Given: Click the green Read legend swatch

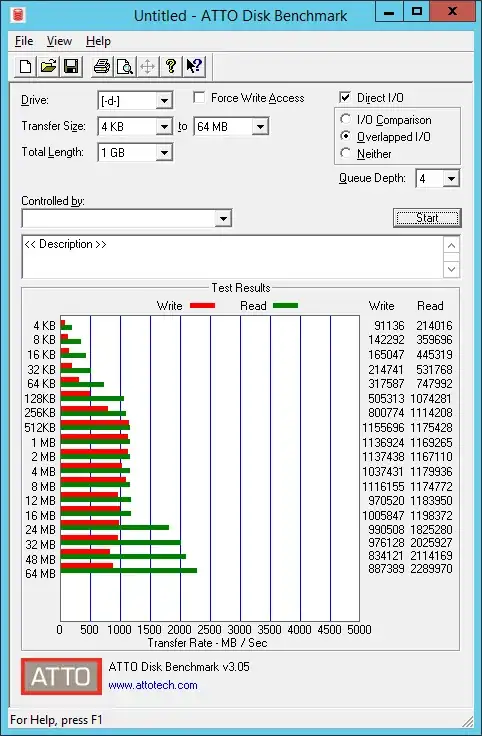Looking at the screenshot, I should pyautogui.click(x=285, y=306).
